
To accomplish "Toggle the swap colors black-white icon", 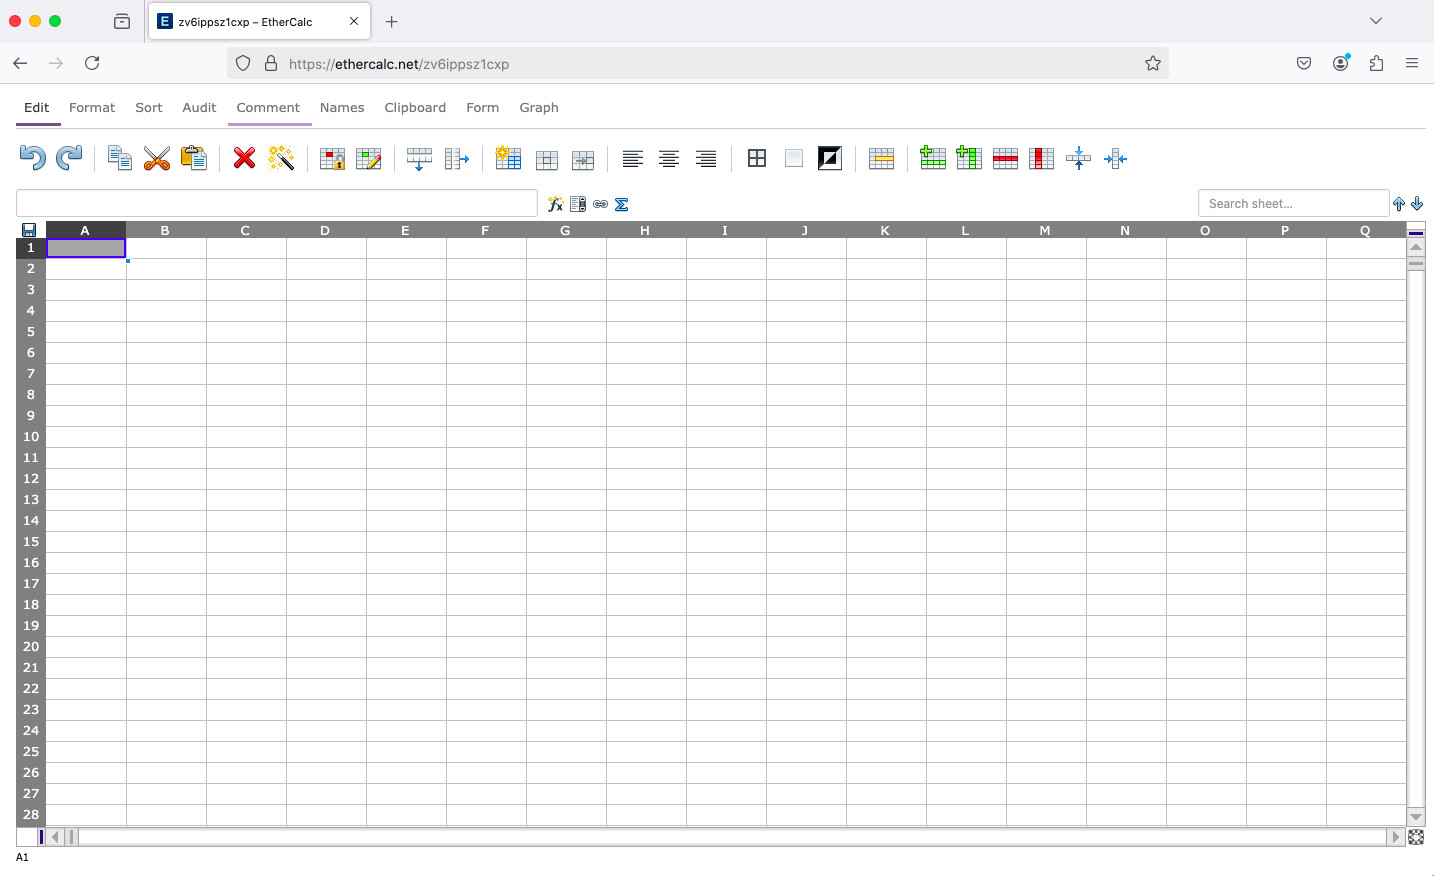I will point(830,158).
